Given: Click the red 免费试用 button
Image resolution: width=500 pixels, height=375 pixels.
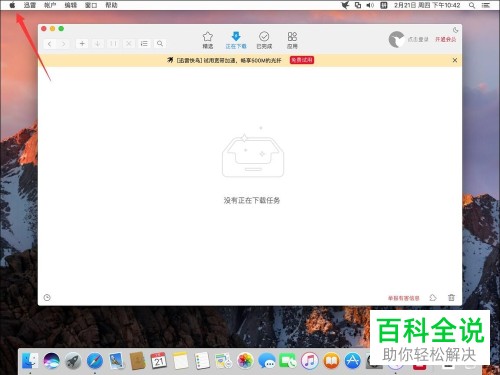Looking at the screenshot, I should [302, 60].
